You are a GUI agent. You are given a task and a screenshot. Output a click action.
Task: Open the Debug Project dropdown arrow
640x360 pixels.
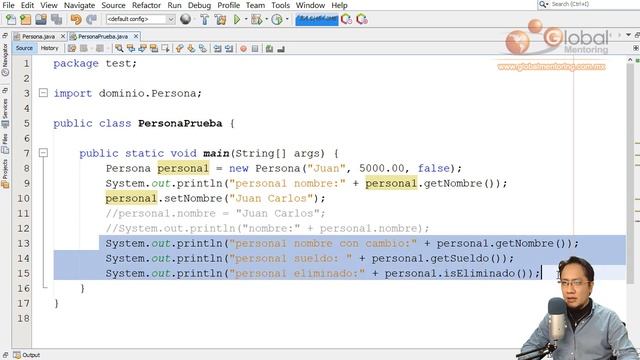coord(266,19)
